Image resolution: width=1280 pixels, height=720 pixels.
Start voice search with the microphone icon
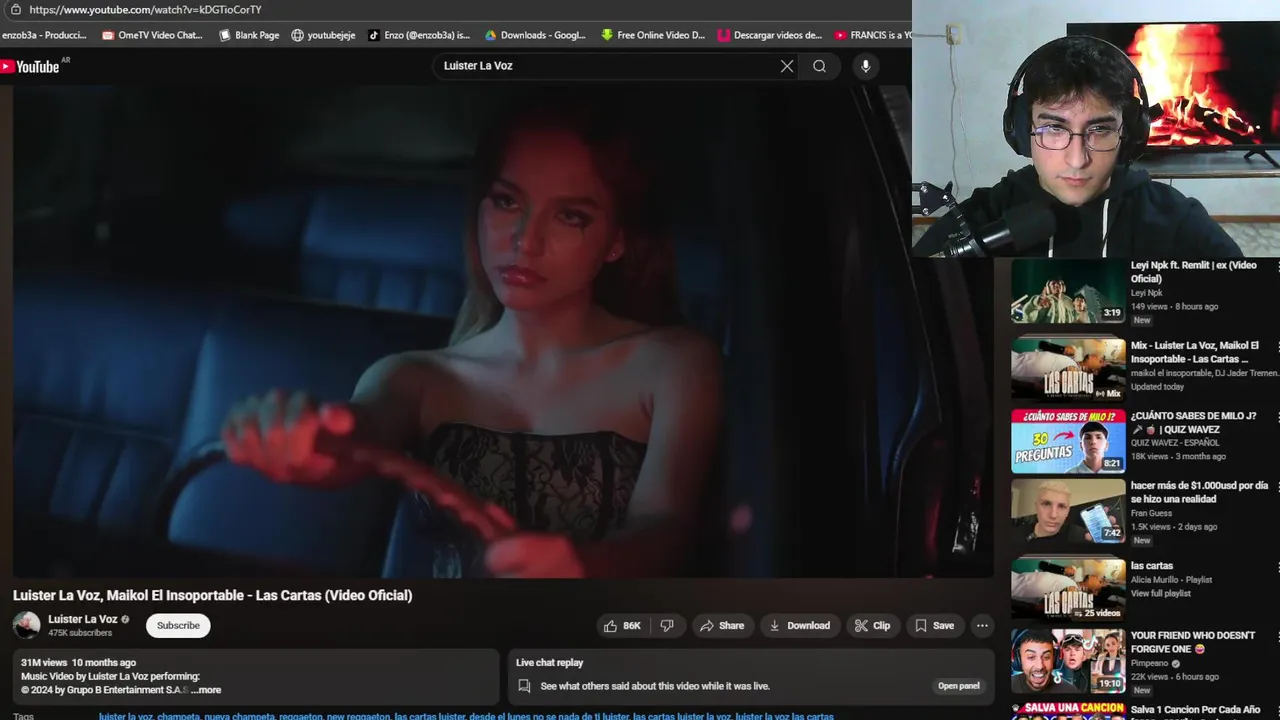pyautogui.click(x=865, y=66)
